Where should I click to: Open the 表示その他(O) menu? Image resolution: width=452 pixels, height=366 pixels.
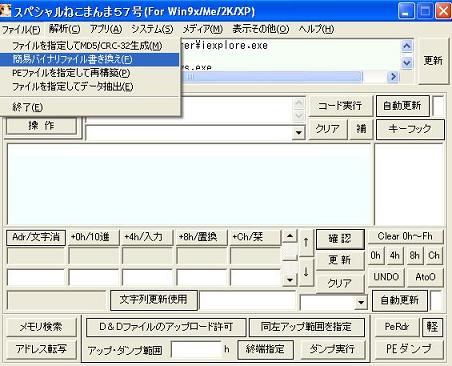[261, 29]
